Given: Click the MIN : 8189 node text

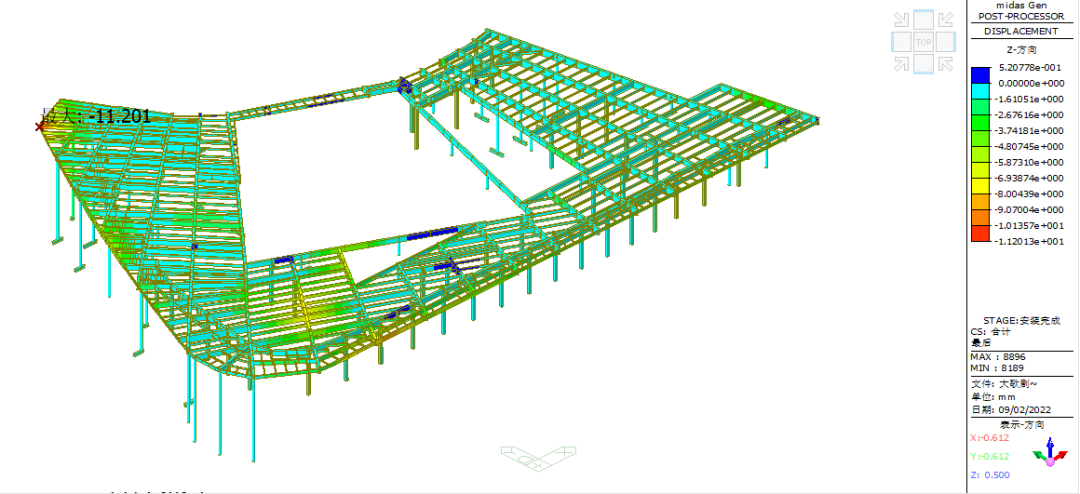Looking at the screenshot, I should pyautogui.click(x=998, y=368).
